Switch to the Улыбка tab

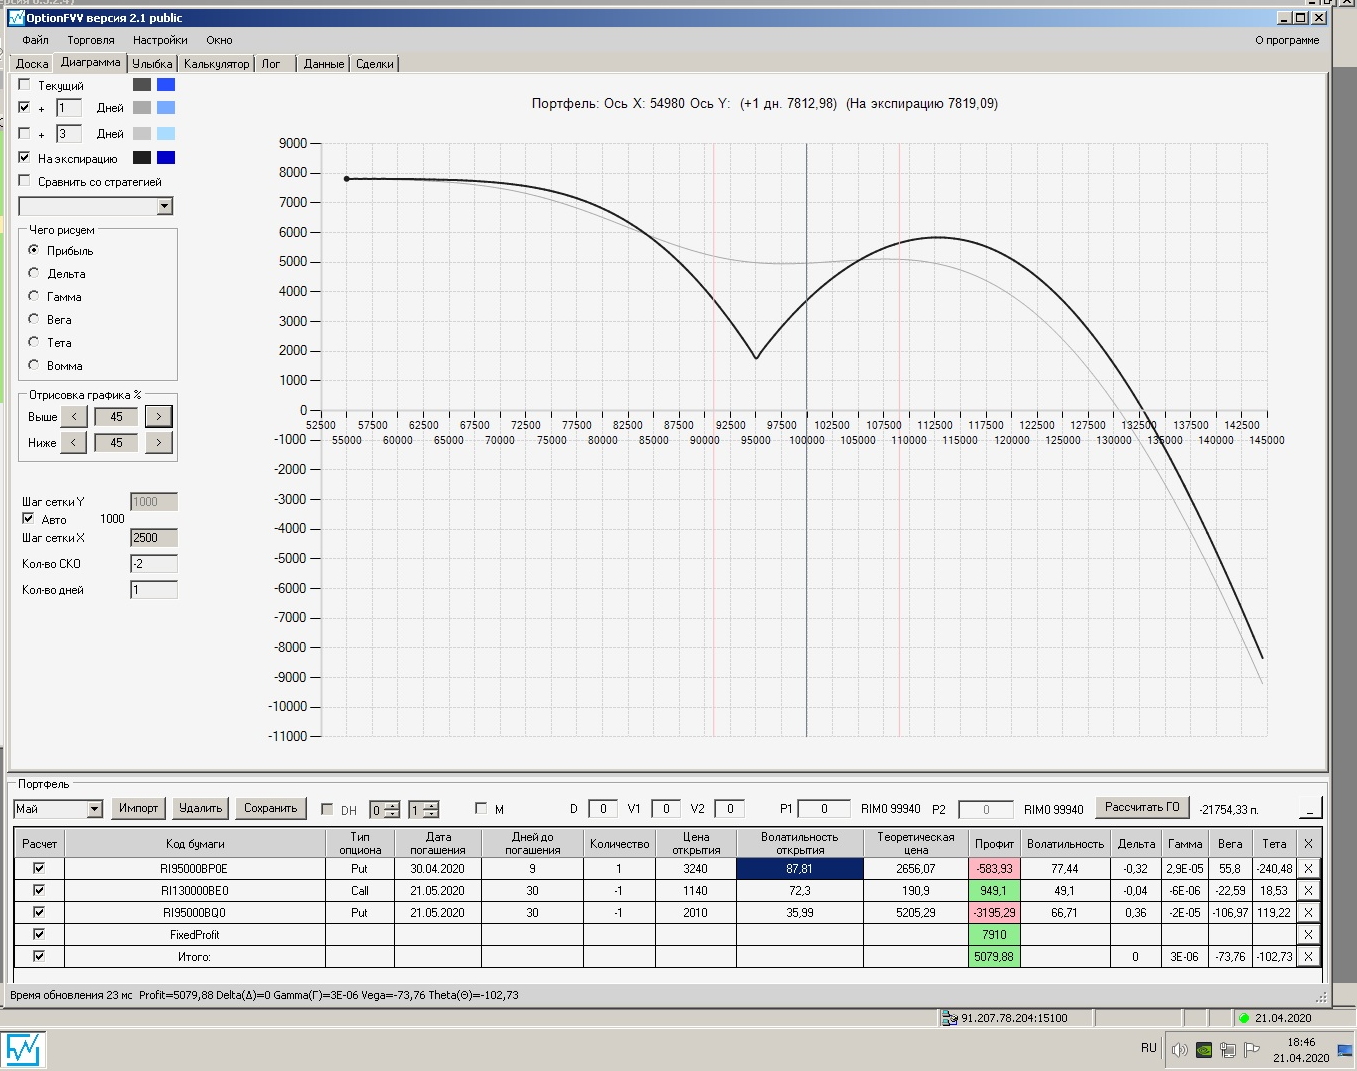[x=152, y=64]
